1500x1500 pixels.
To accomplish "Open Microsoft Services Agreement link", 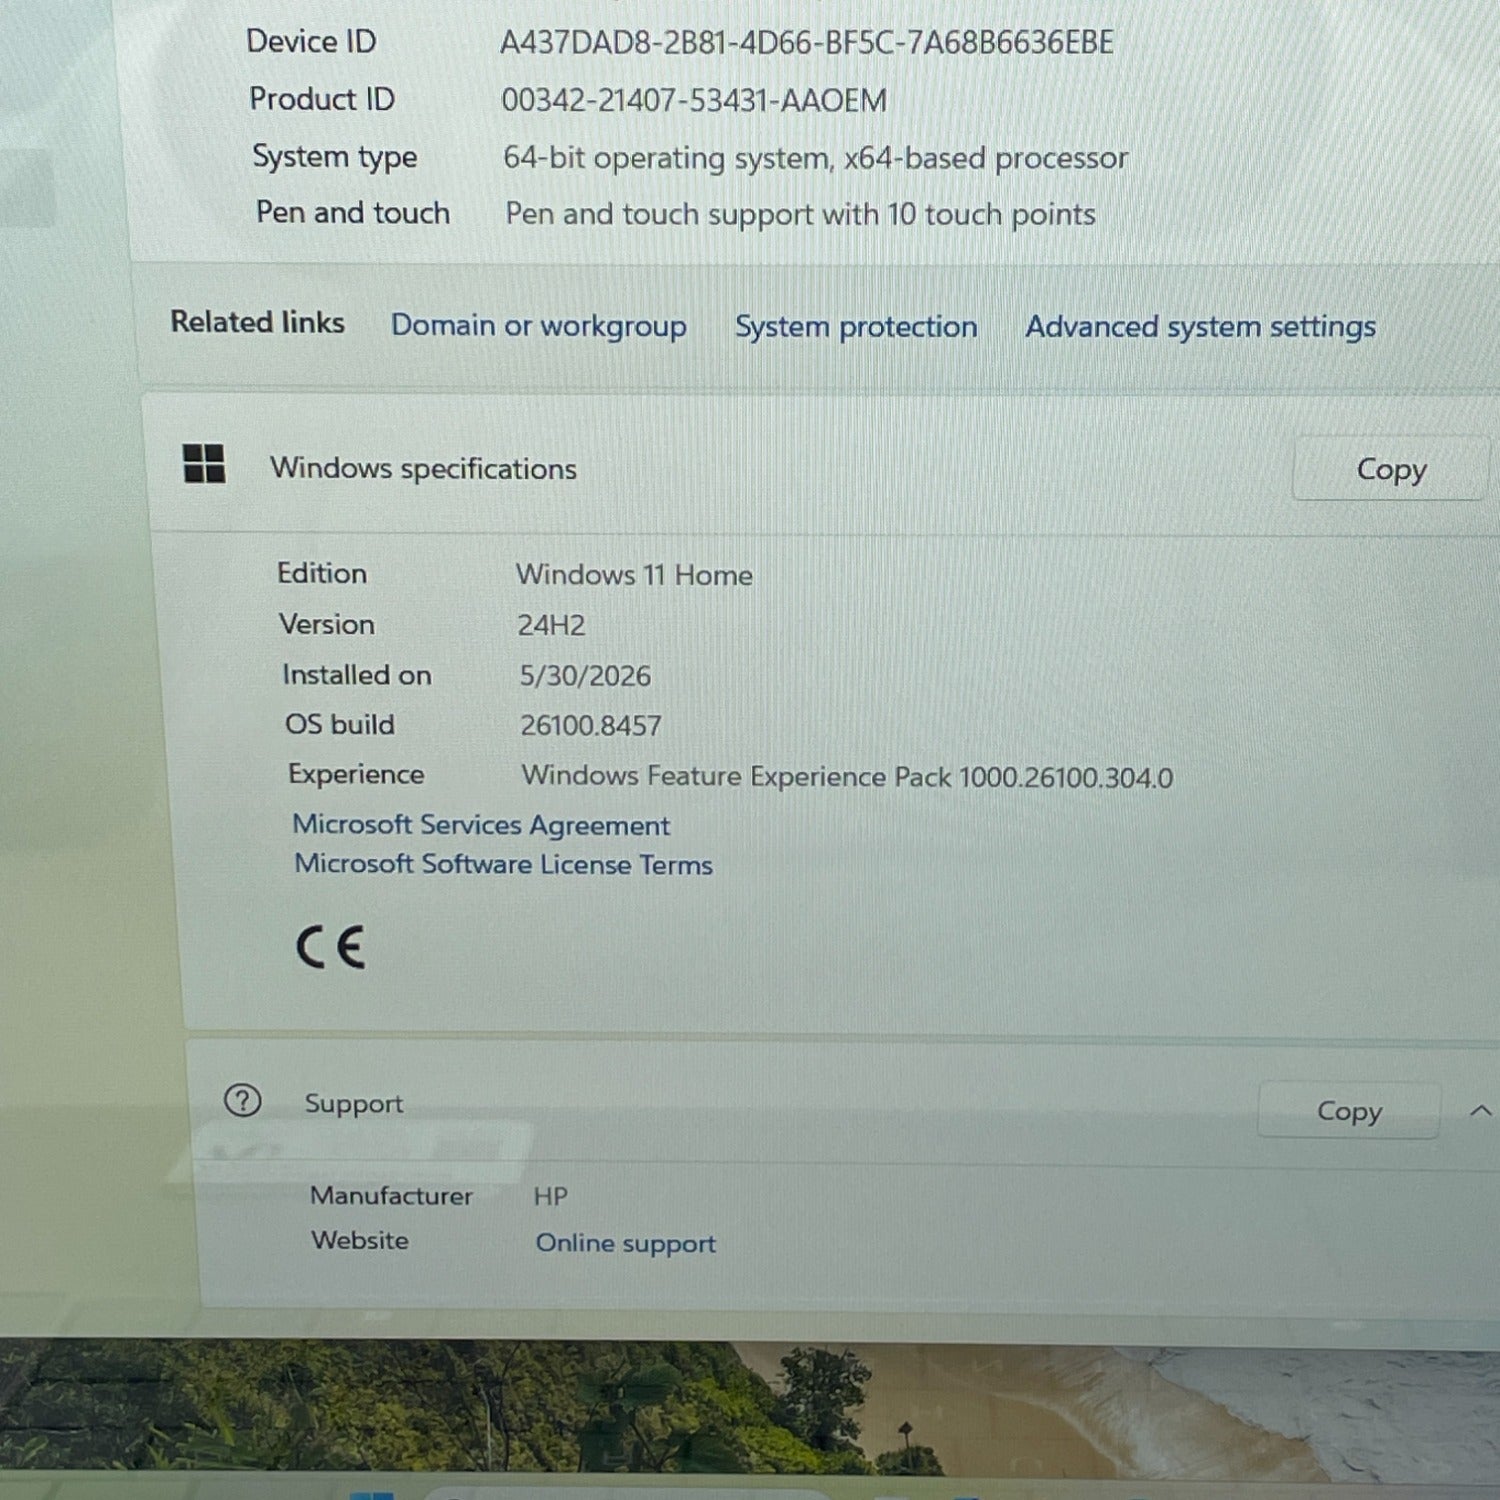I will tap(481, 825).
